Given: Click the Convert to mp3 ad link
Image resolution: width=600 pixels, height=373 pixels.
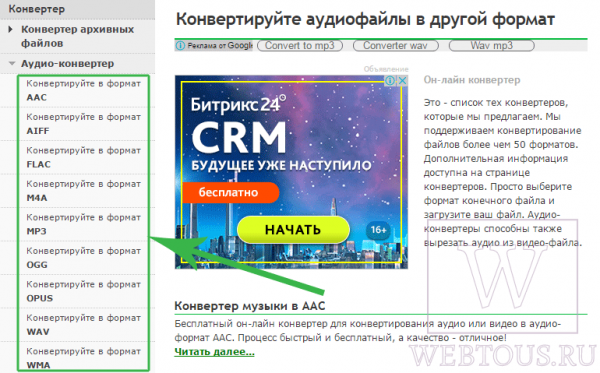Looking at the screenshot, I should point(300,46).
